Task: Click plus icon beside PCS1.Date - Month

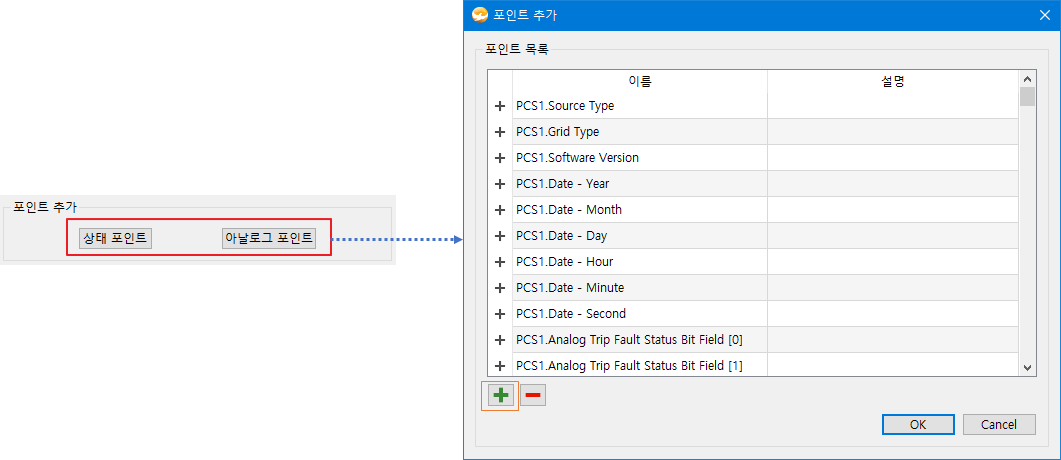Action: coord(500,210)
